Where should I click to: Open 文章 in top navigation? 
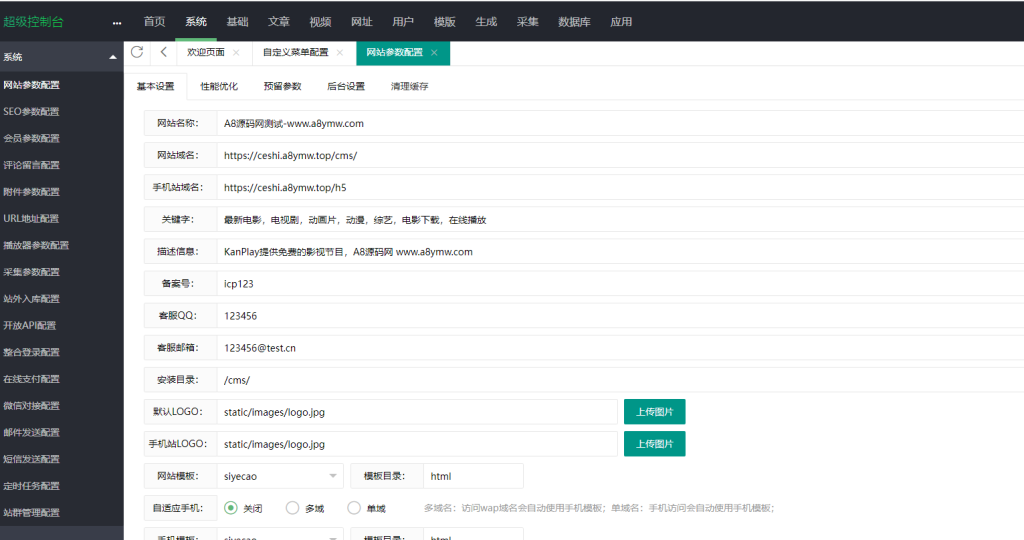pos(279,22)
